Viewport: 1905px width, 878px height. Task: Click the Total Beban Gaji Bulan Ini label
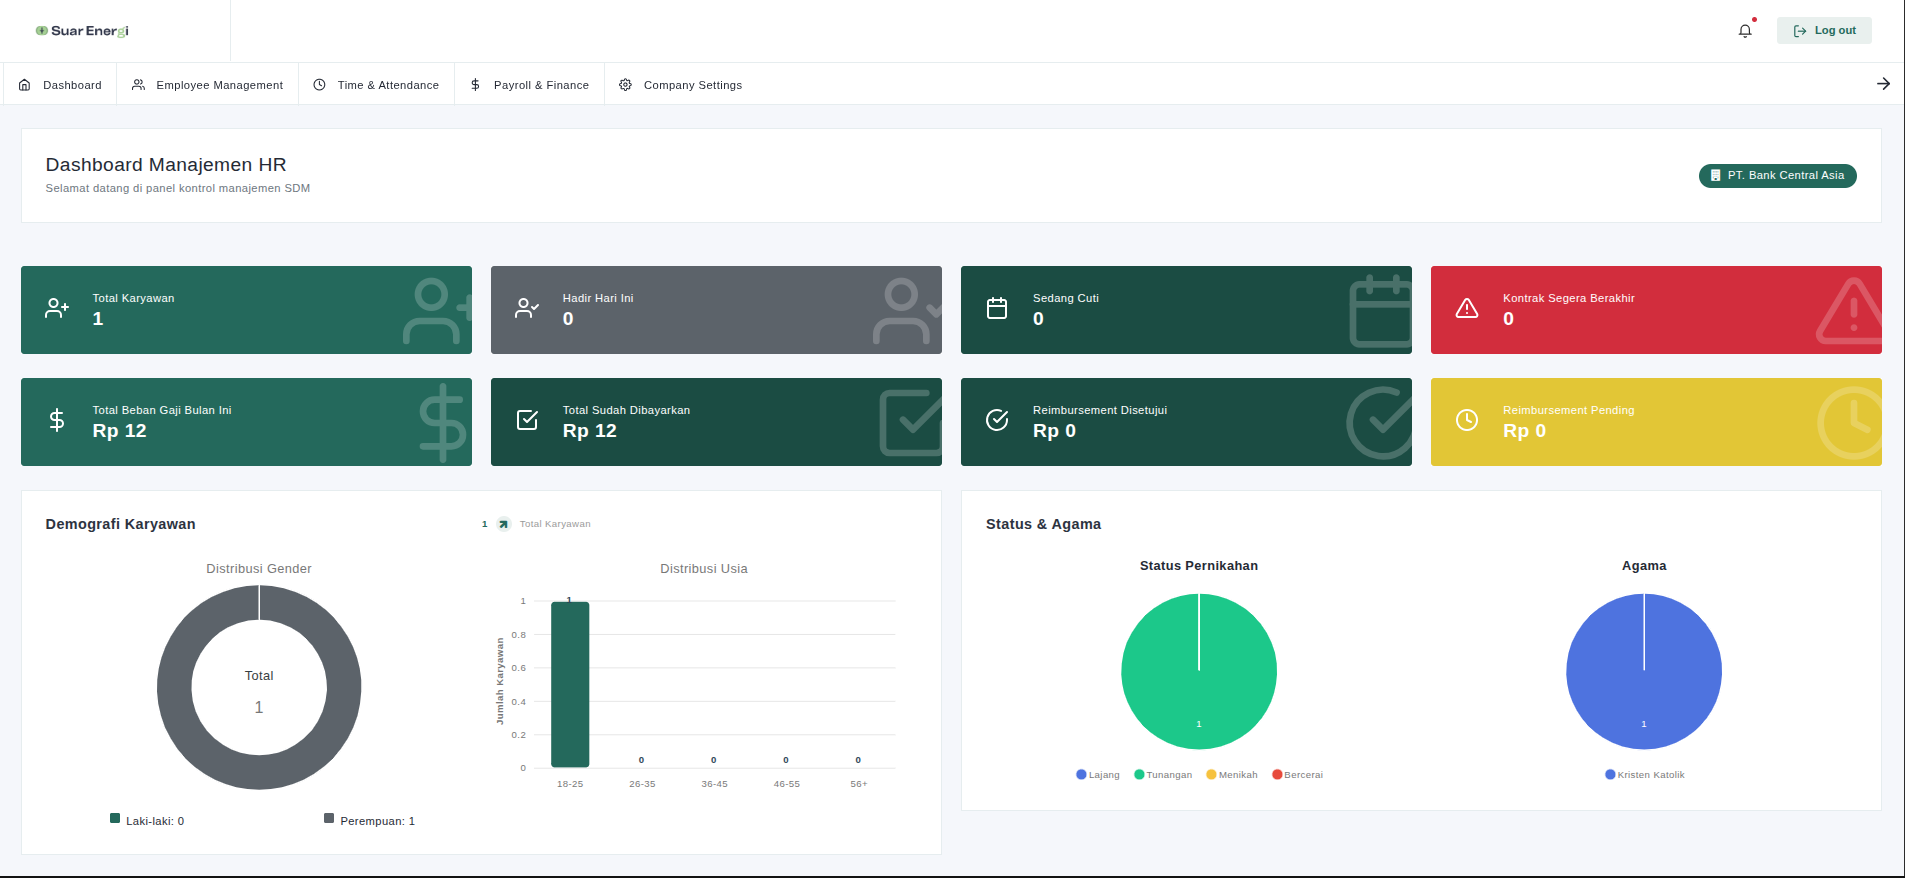(x=162, y=410)
